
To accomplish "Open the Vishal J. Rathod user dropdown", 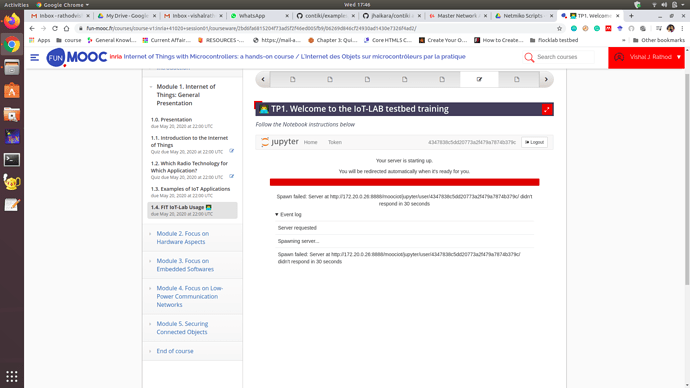I will coord(646,57).
